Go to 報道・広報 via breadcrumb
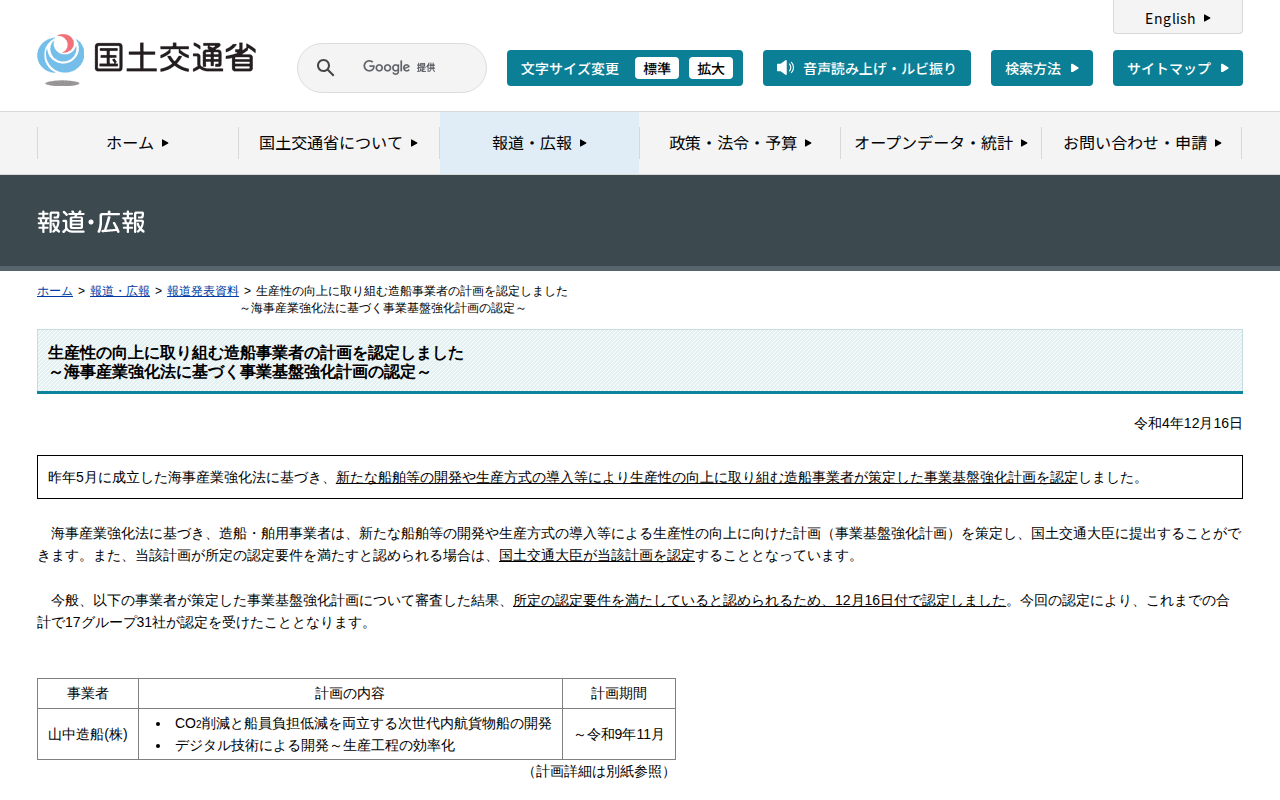The width and height of the screenshot is (1280, 800). (120, 291)
